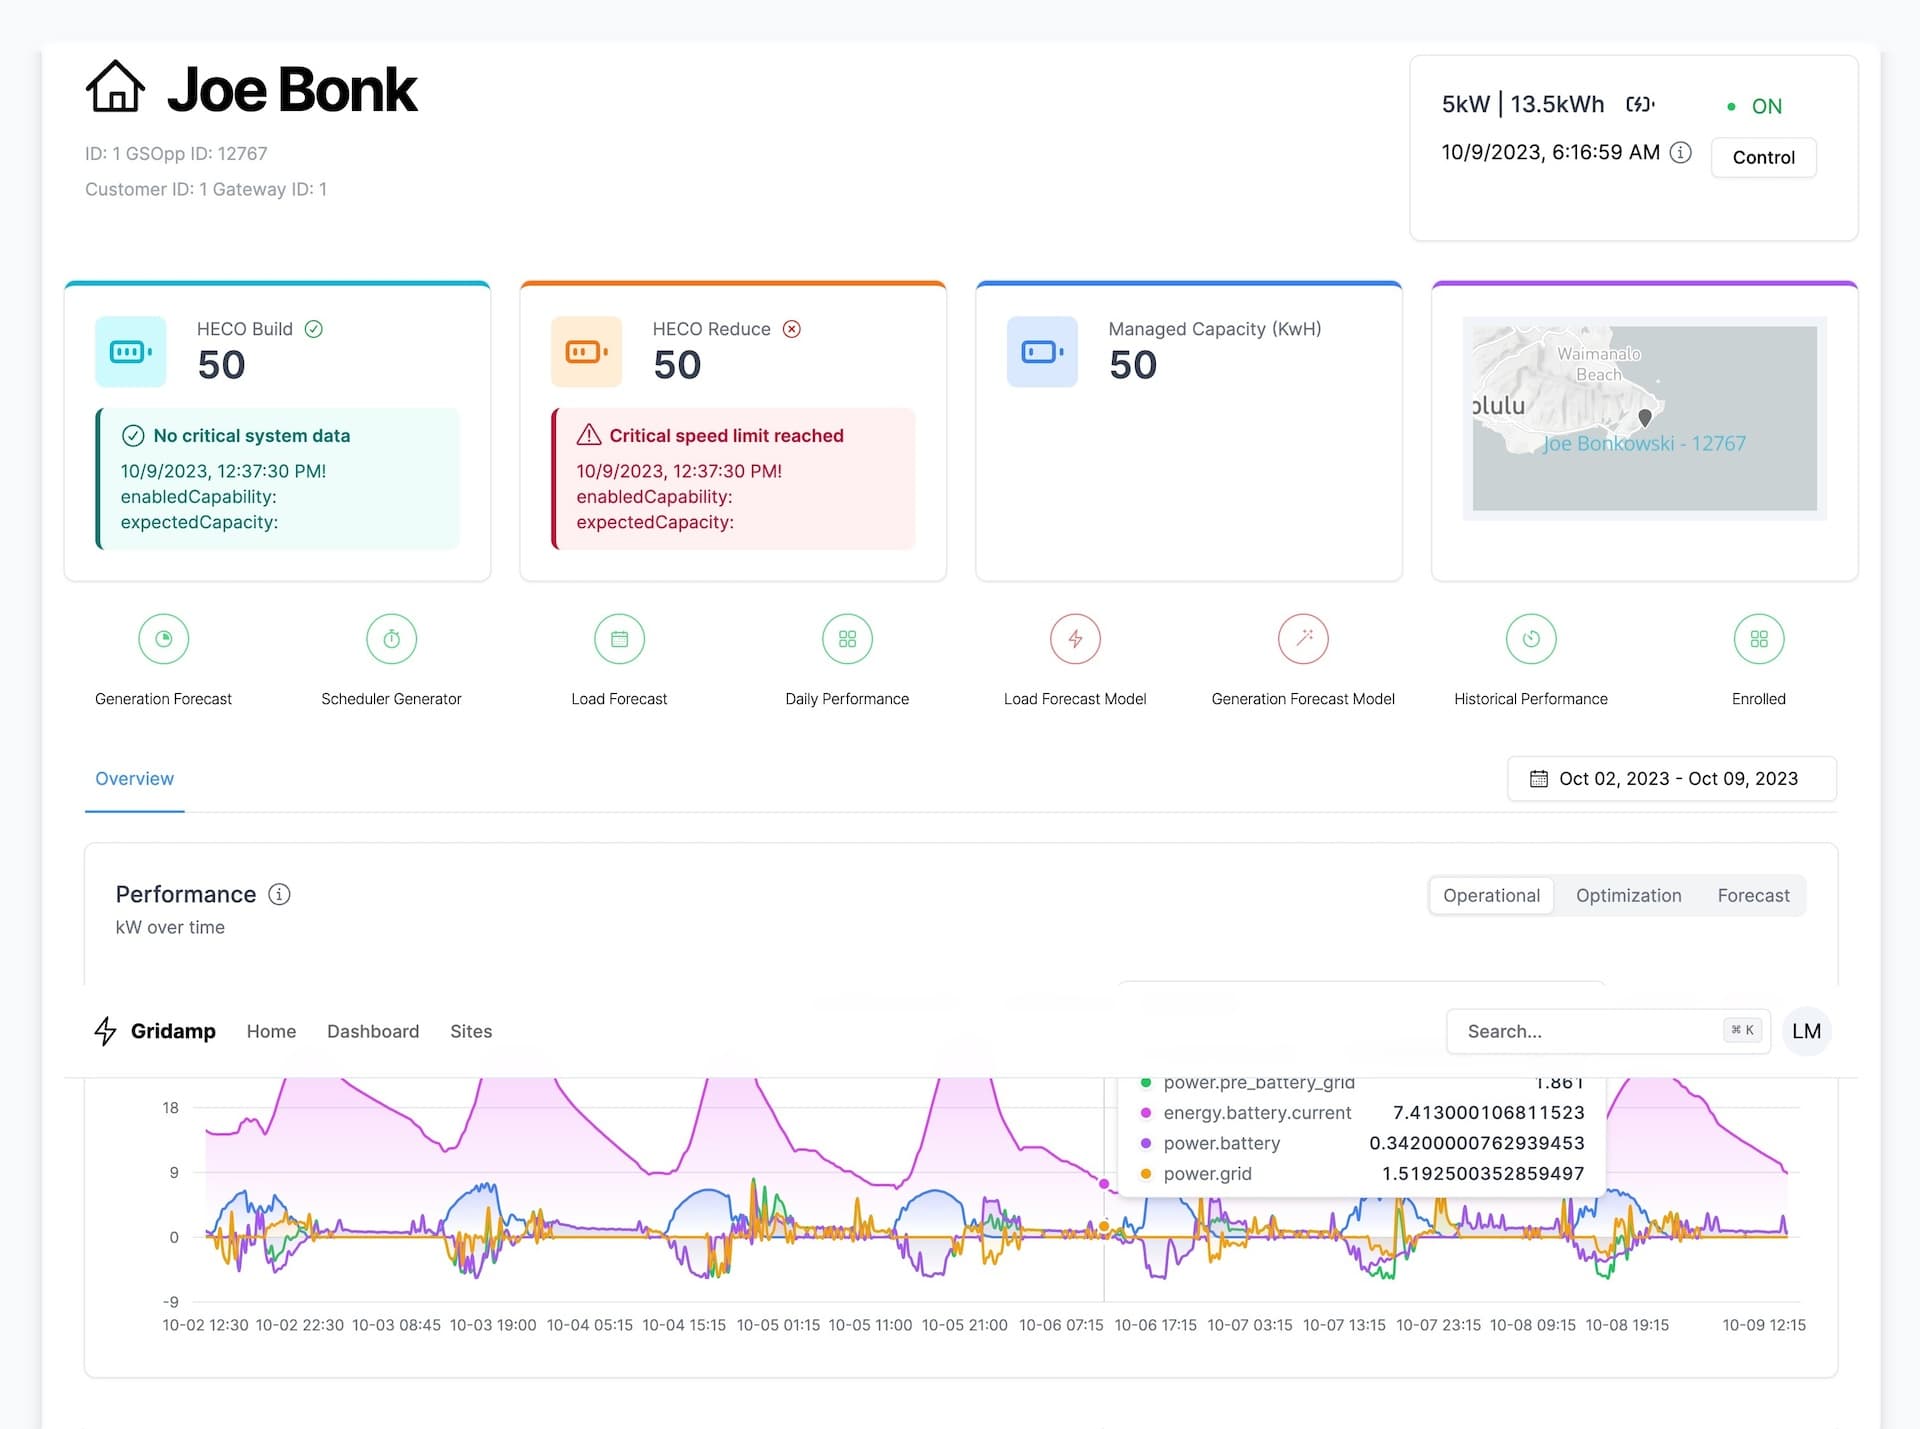Click the Enrolled icon
The width and height of the screenshot is (1920, 1429).
pos(1759,639)
